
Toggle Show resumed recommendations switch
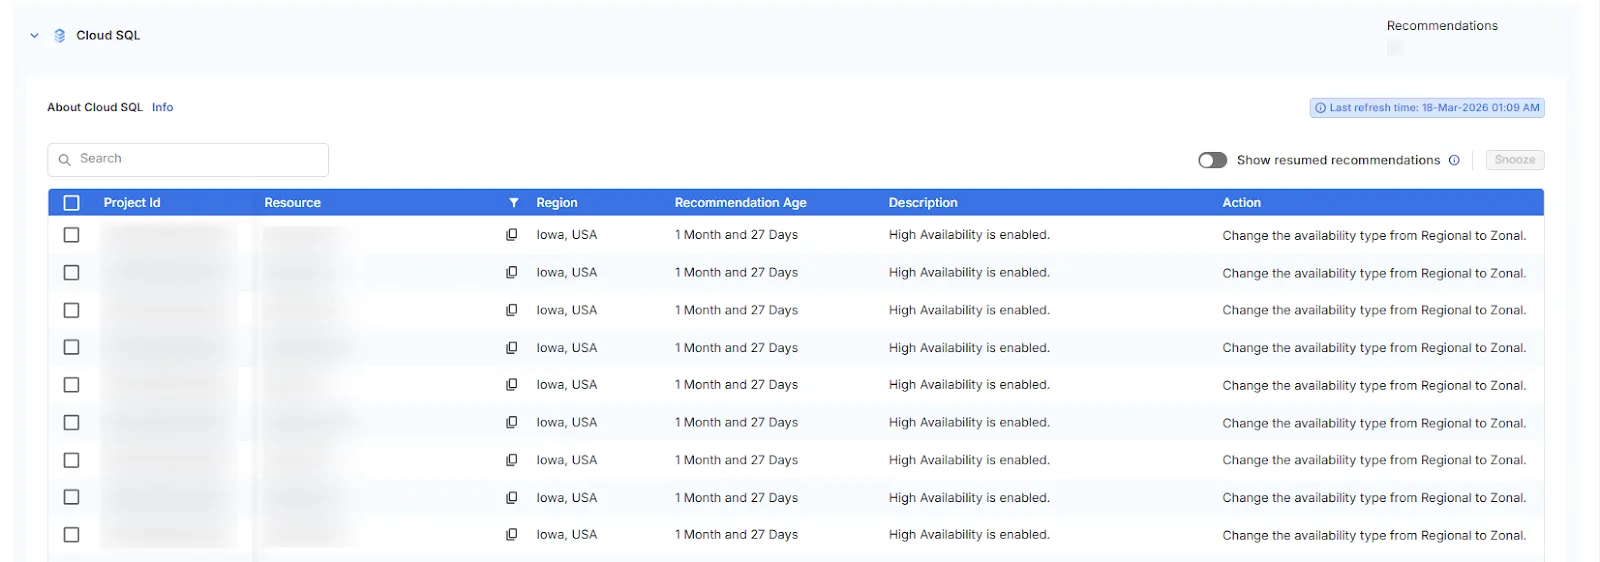tap(1212, 160)
